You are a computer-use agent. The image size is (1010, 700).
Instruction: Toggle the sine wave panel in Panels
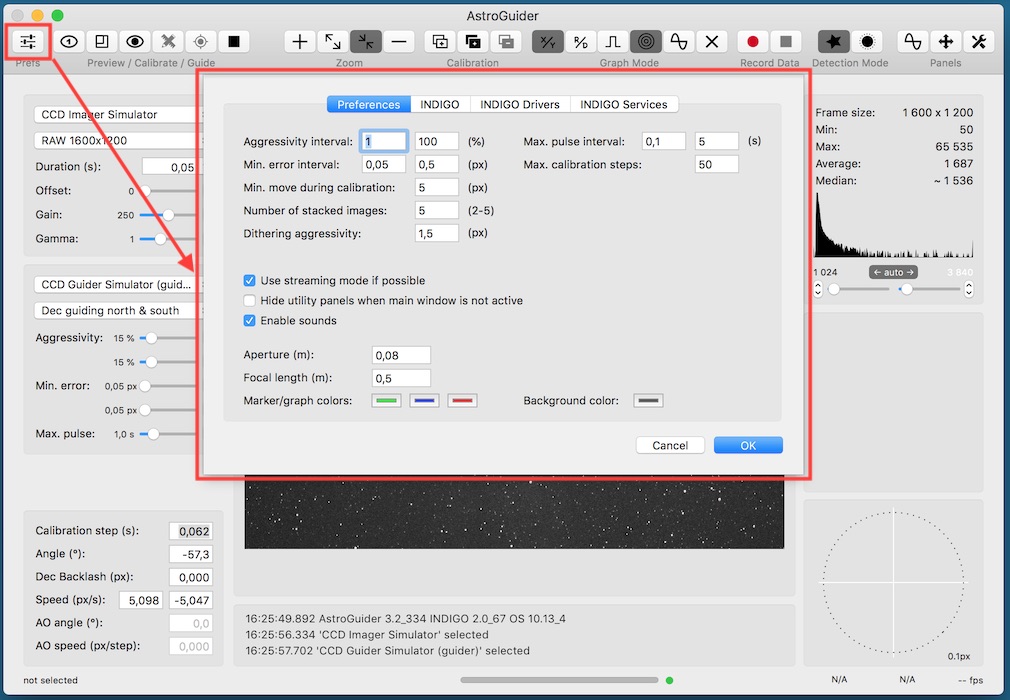tap(913, 42)
